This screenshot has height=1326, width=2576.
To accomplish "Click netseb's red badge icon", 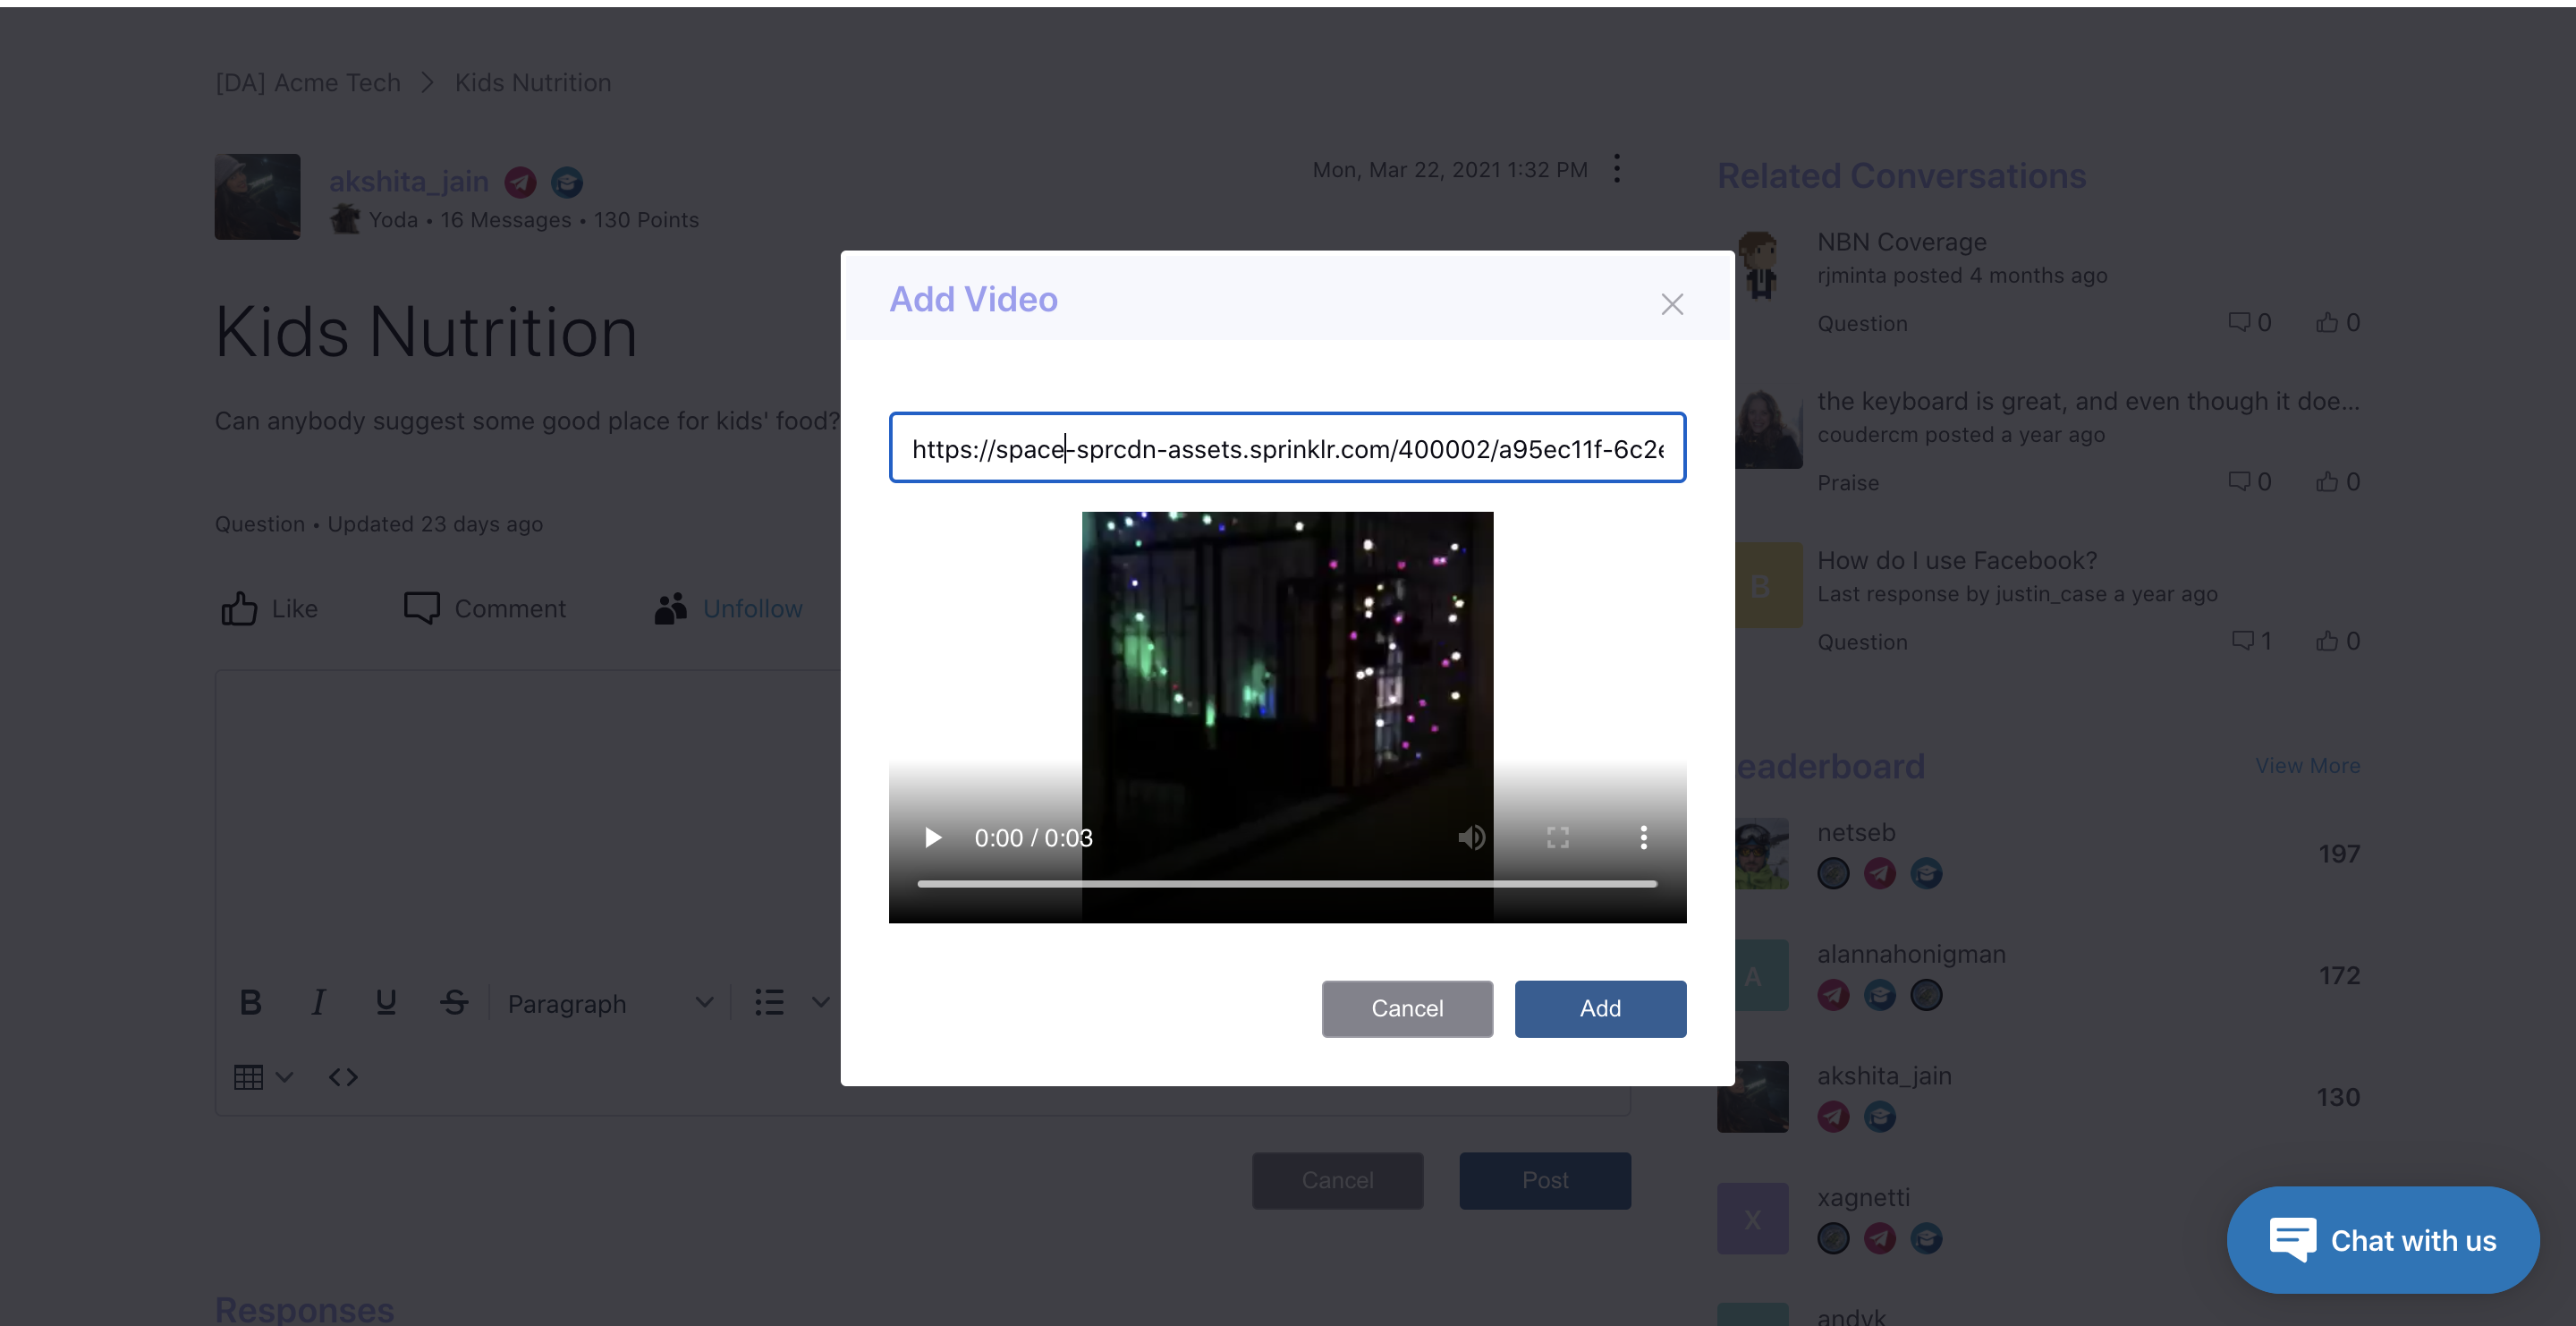I will tap(1879, 873).
